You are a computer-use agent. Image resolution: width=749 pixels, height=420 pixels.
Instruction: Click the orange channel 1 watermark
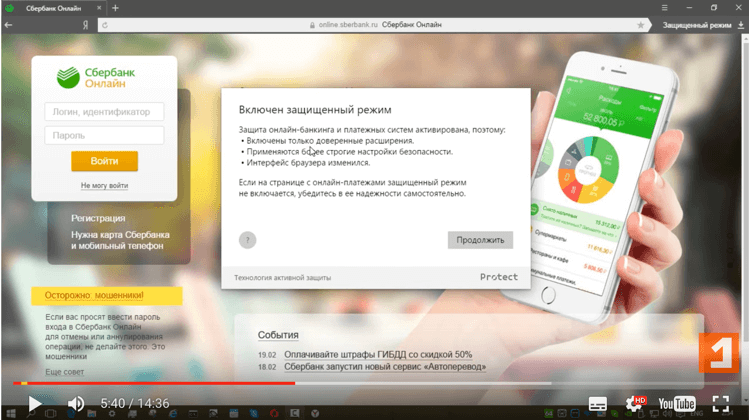click(719, 353)
